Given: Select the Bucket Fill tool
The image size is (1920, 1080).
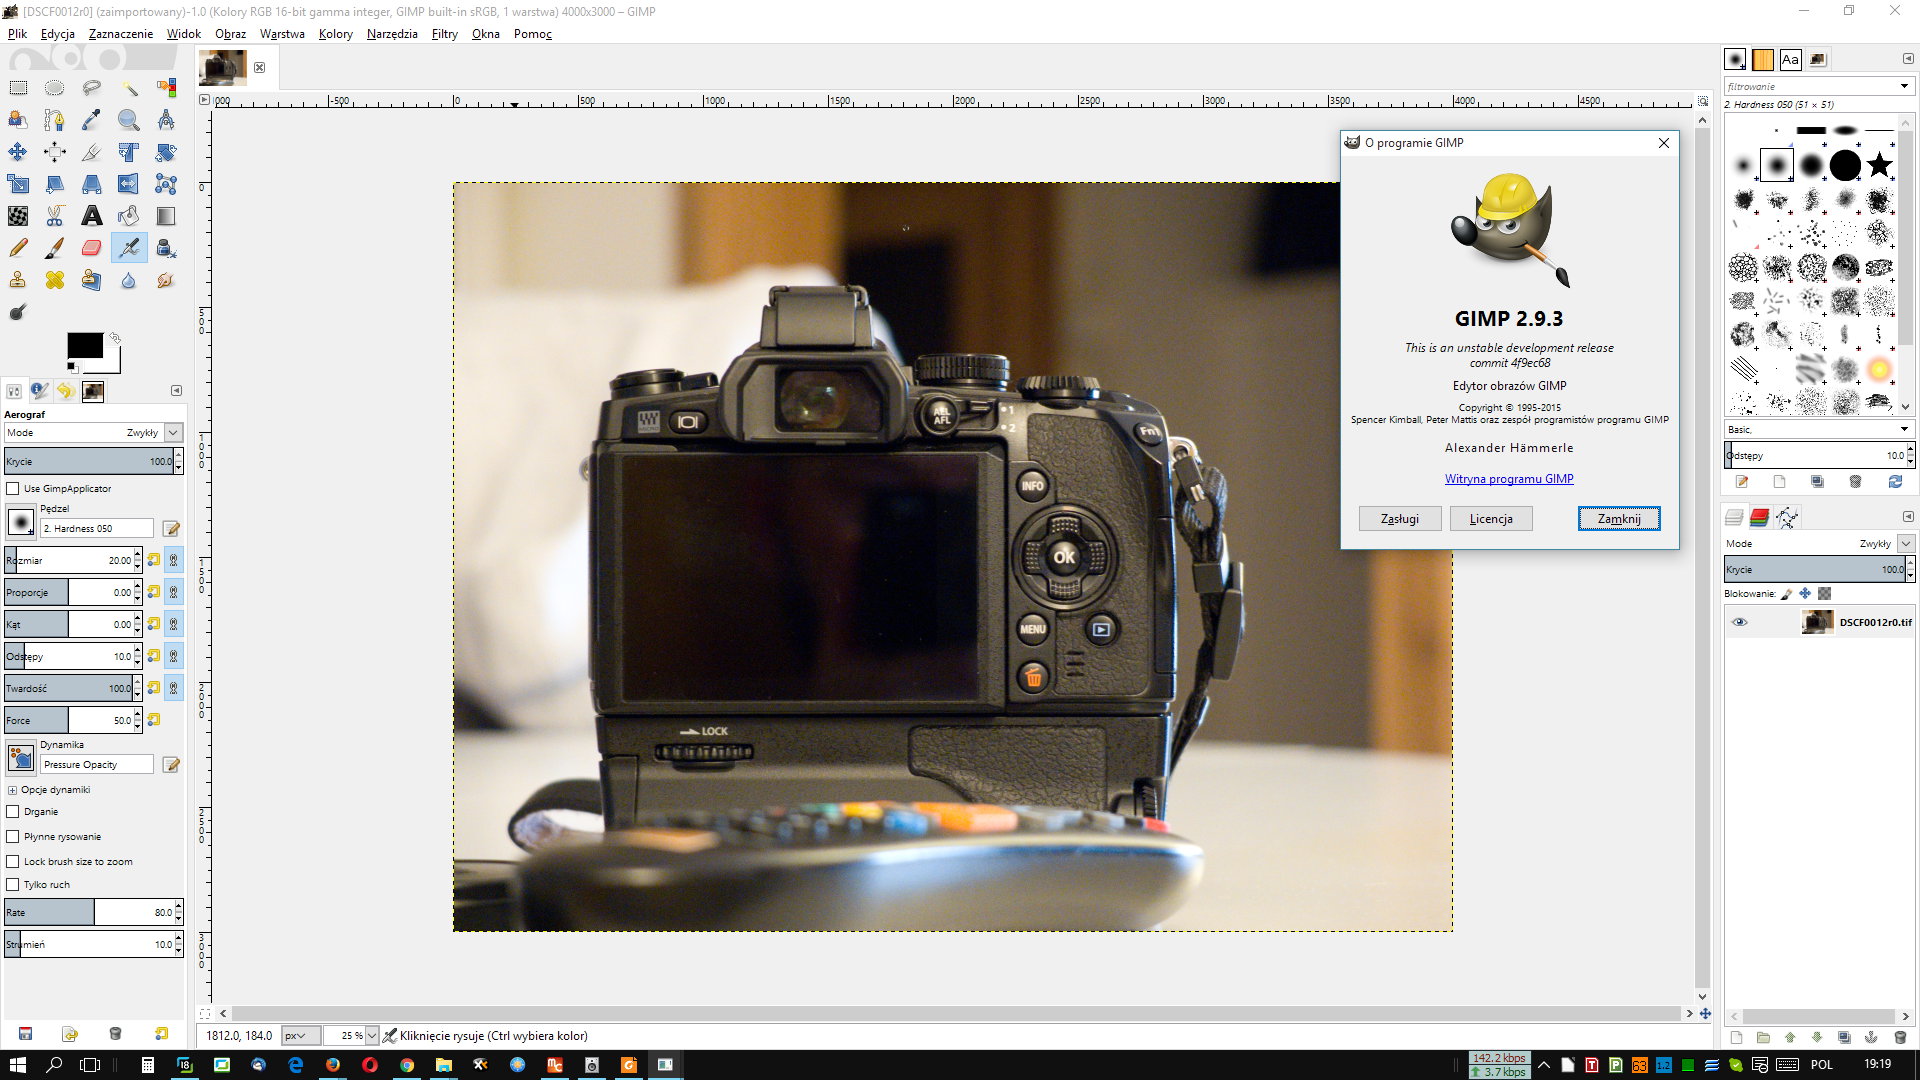Looking at the screenshot, I should click(x=129, y=216).
